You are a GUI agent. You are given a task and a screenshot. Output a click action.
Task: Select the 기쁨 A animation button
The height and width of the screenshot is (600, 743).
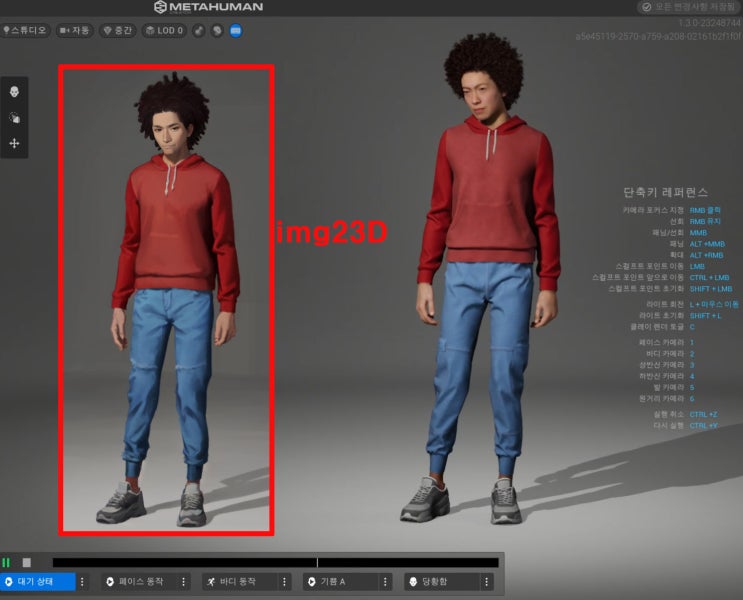(x=341, y=582)
